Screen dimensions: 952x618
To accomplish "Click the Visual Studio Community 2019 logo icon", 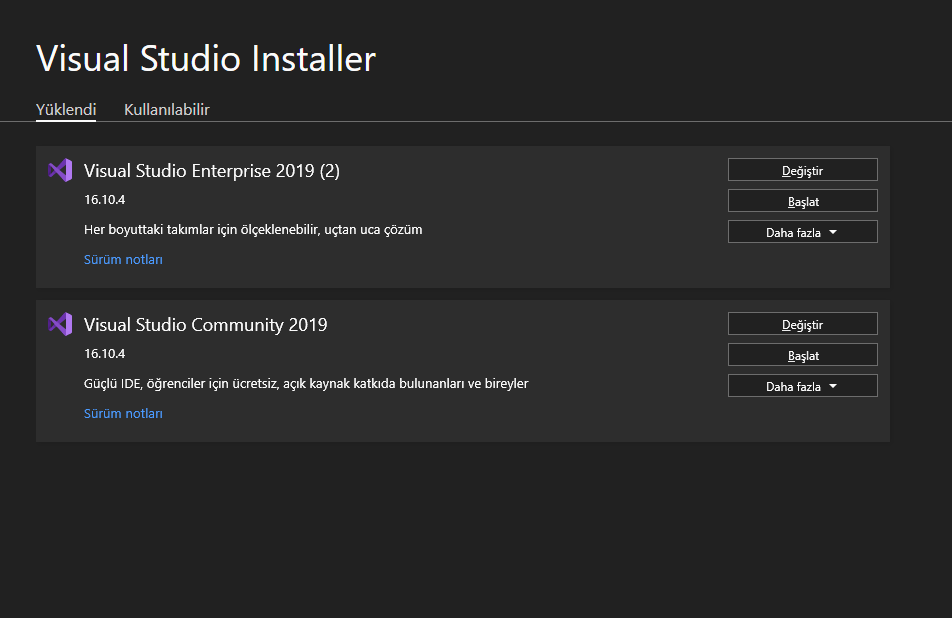I will pyautogui.click(x=60, y=325).
